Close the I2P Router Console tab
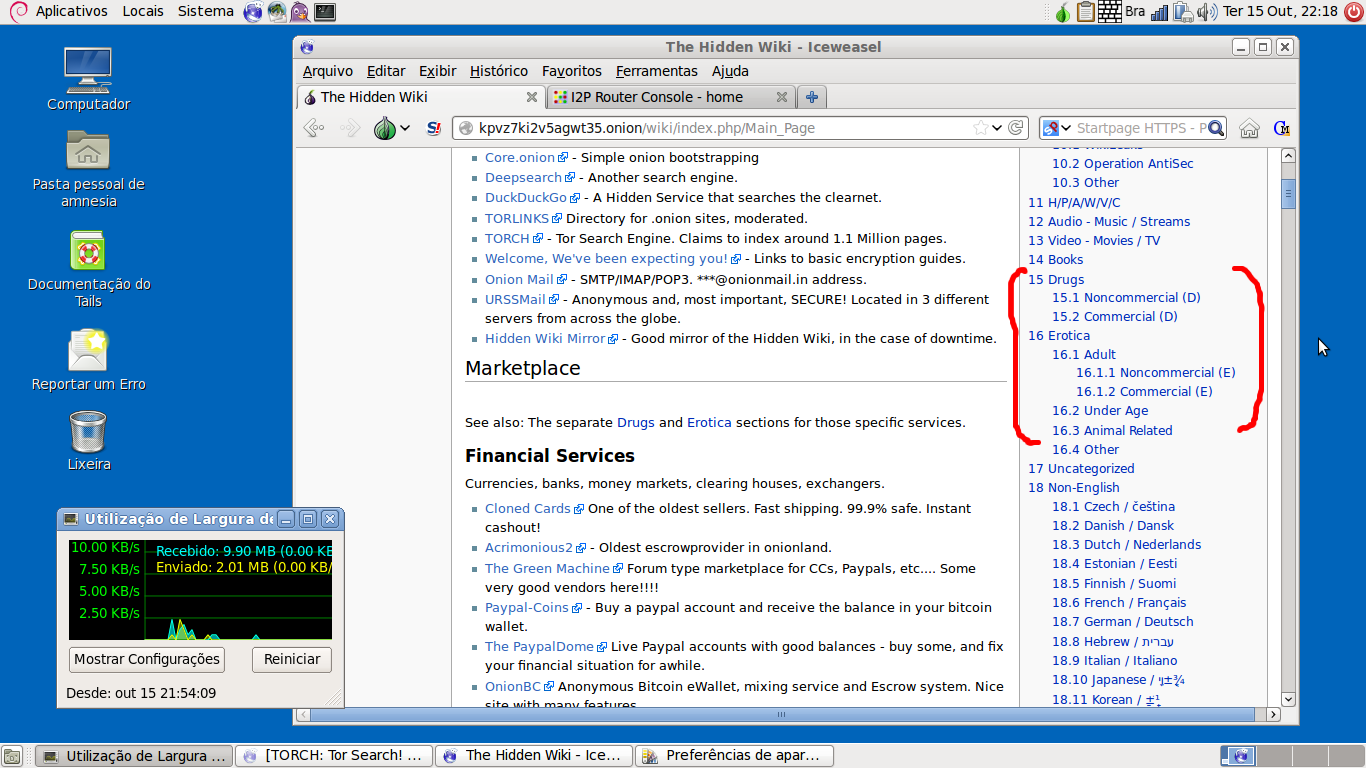 [780, 97]
